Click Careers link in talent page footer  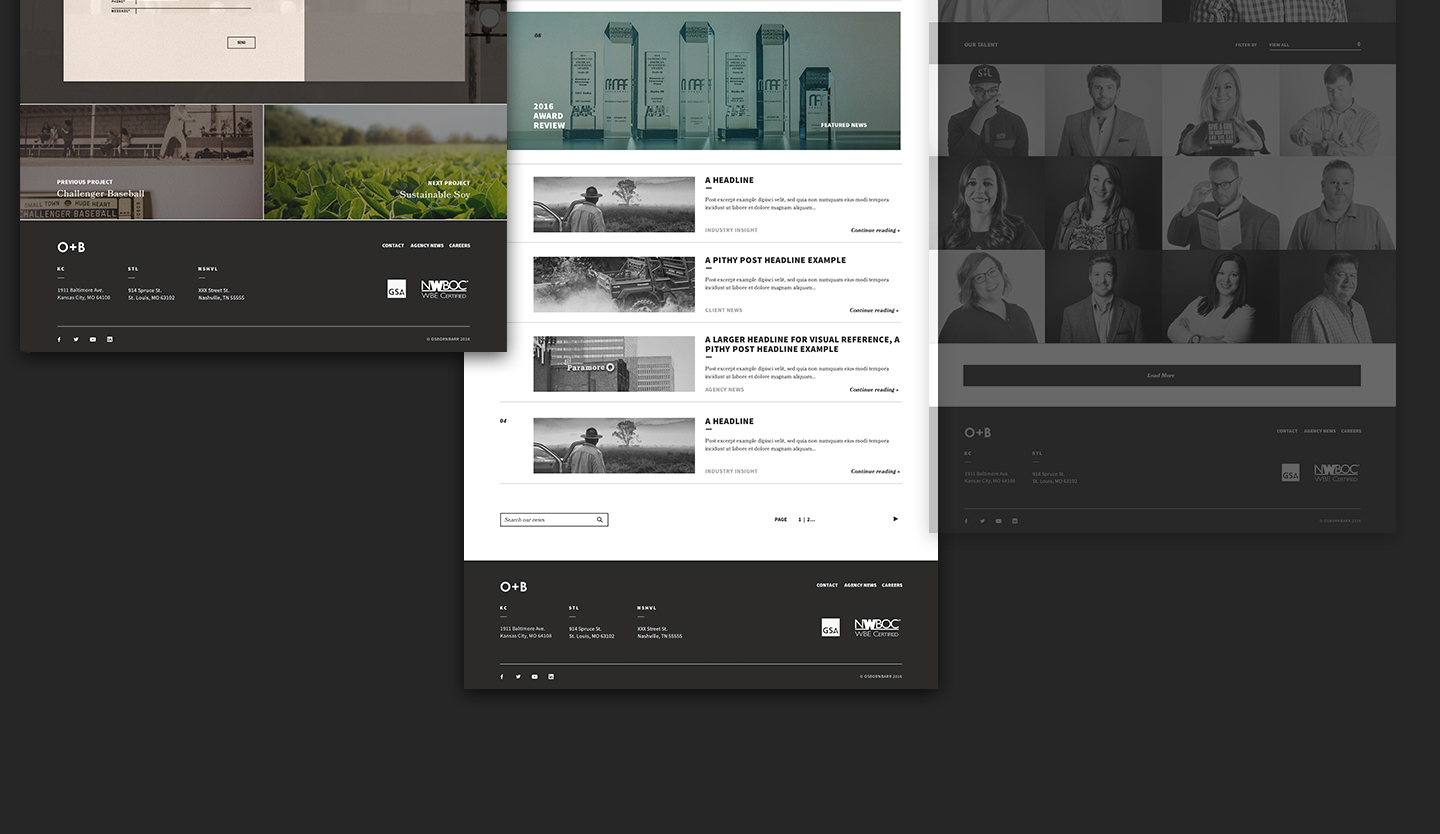point(1351,431)
